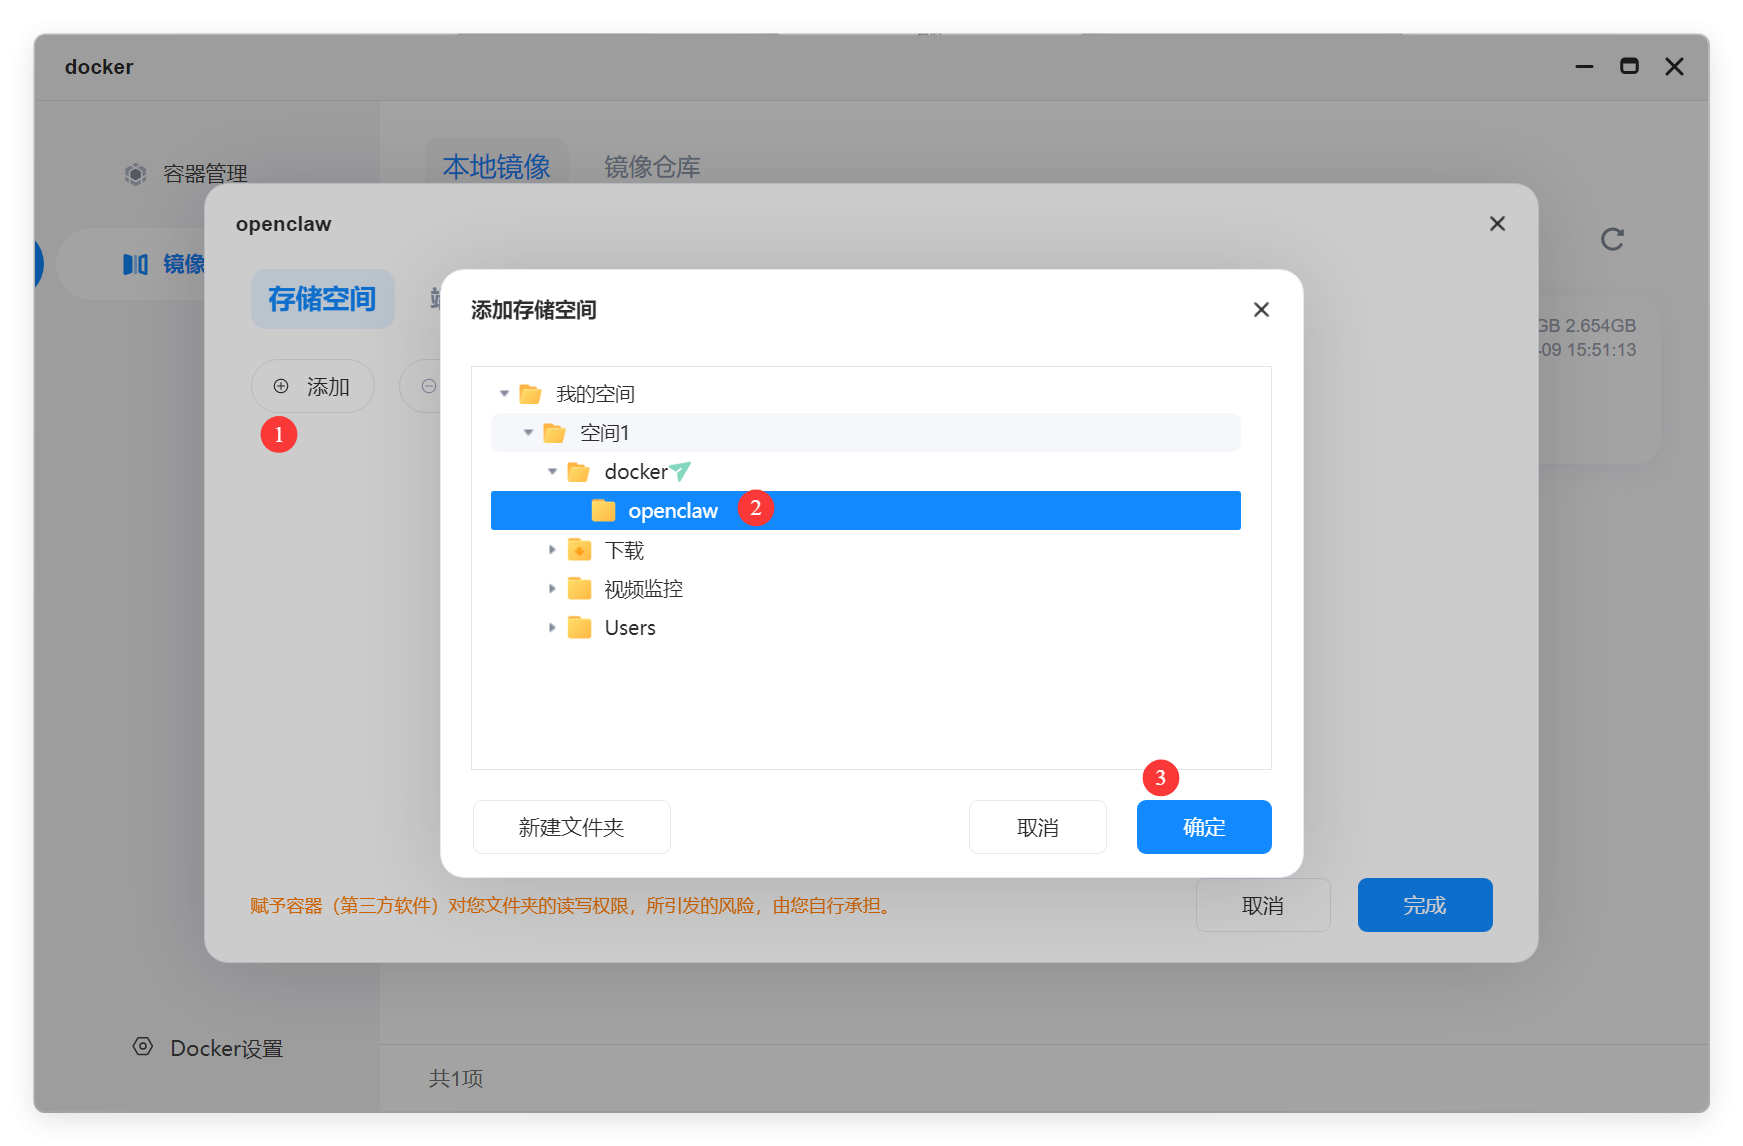Image resolution: width=1743 pixels, height=1146 pixels.
Task: Close the 添加存储空间 dialog
Action: click(1261, 310)
